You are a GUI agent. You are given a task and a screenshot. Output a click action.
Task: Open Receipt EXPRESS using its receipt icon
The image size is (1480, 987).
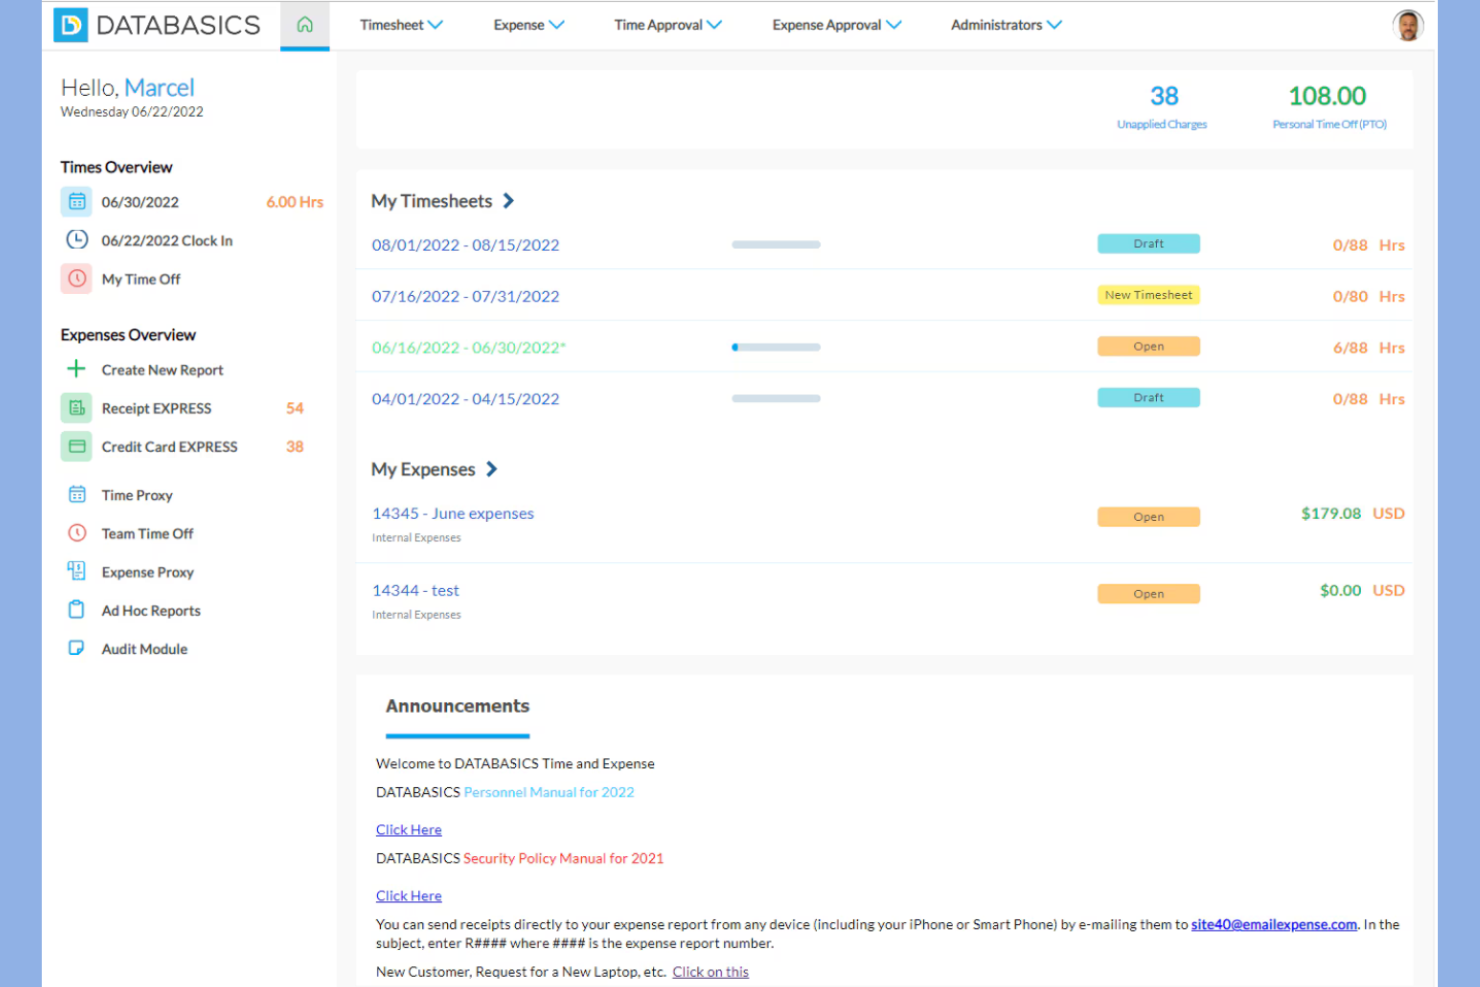76,408
